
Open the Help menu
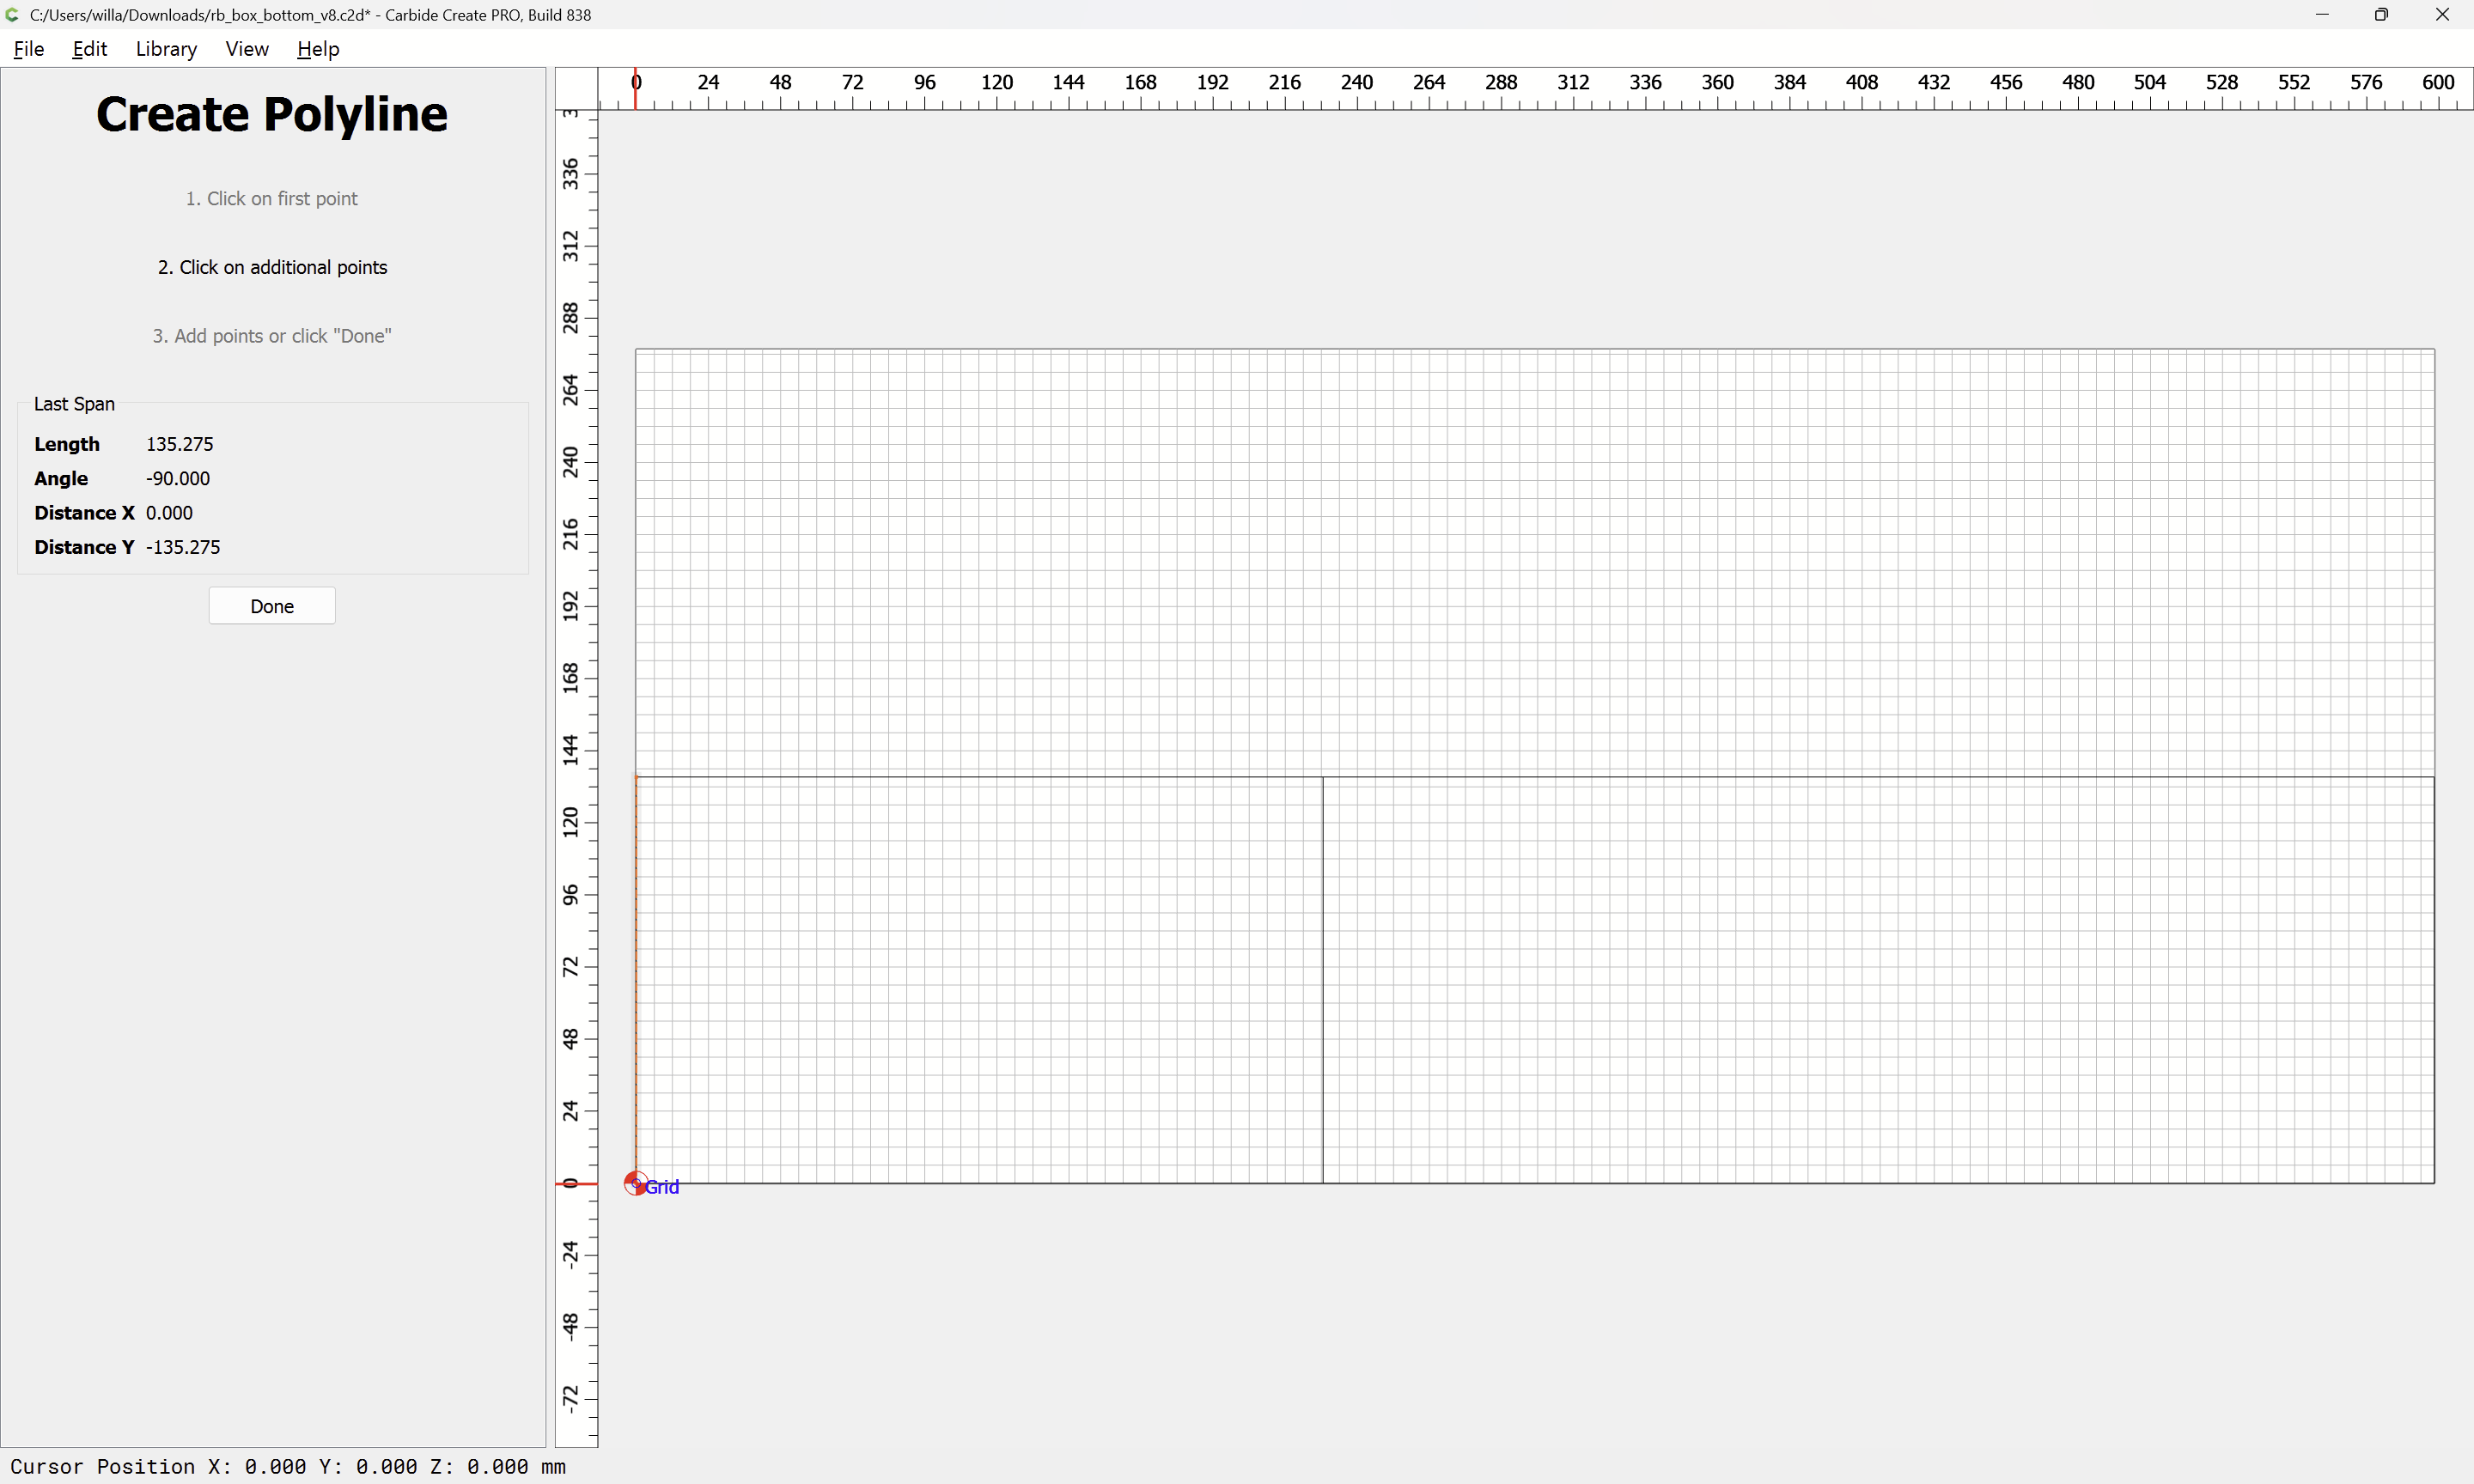[318, 49]
